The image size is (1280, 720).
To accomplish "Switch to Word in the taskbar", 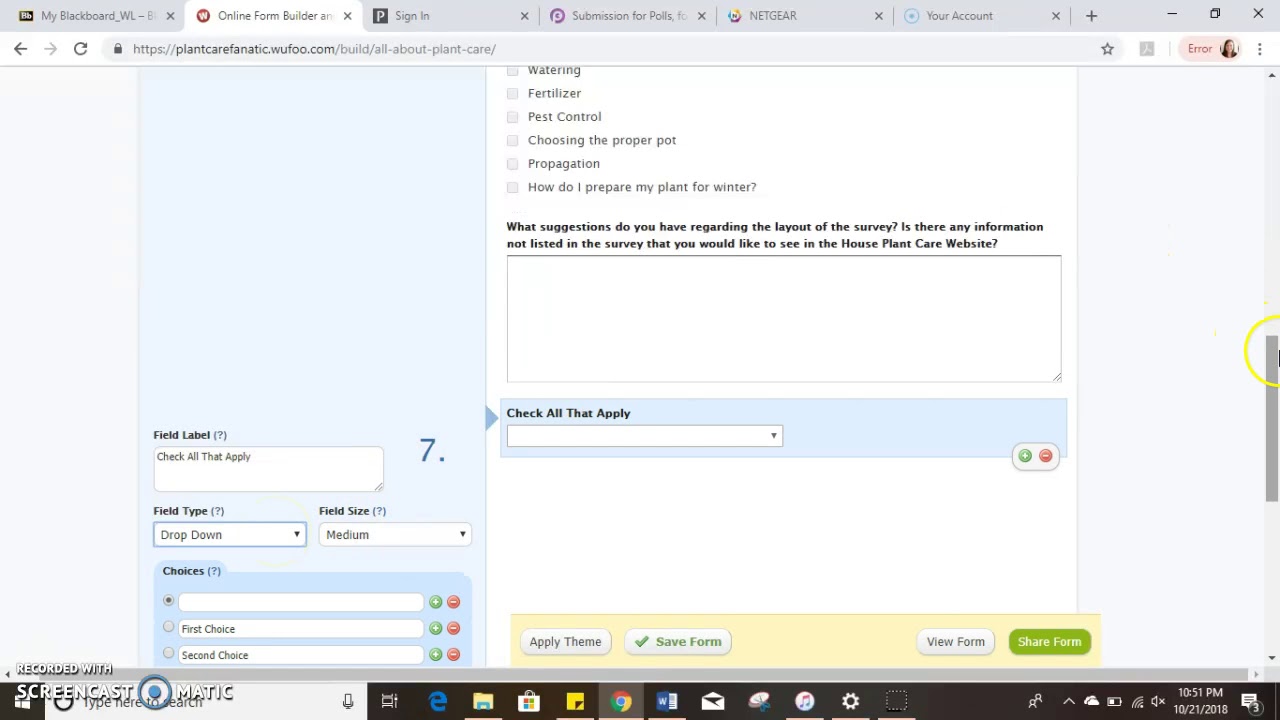I will (667, 702).
